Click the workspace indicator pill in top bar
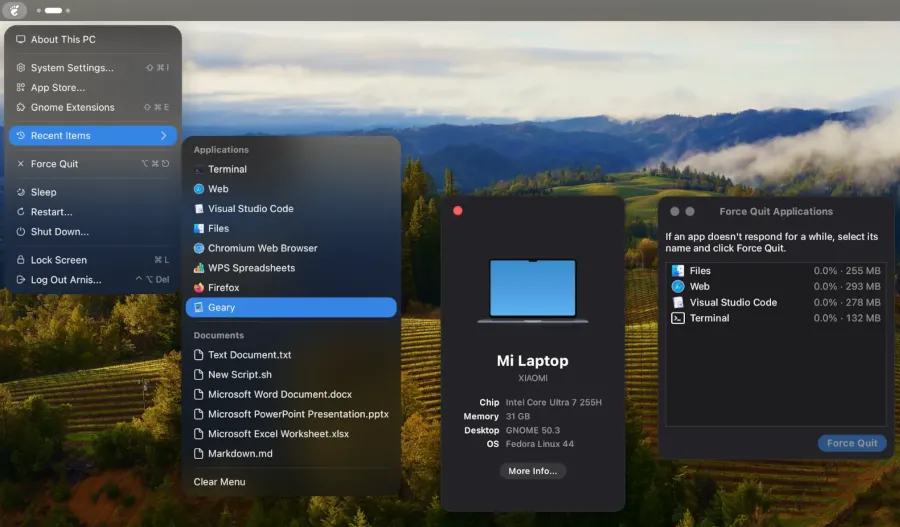Viewport: 900px width, 527px height. (53, 10)
